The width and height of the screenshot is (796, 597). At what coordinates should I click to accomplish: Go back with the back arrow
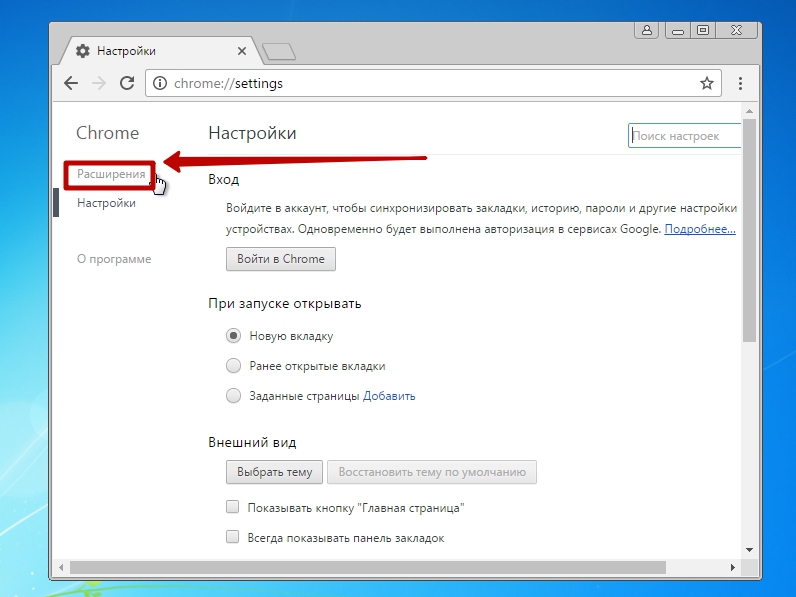pos(71,83)
